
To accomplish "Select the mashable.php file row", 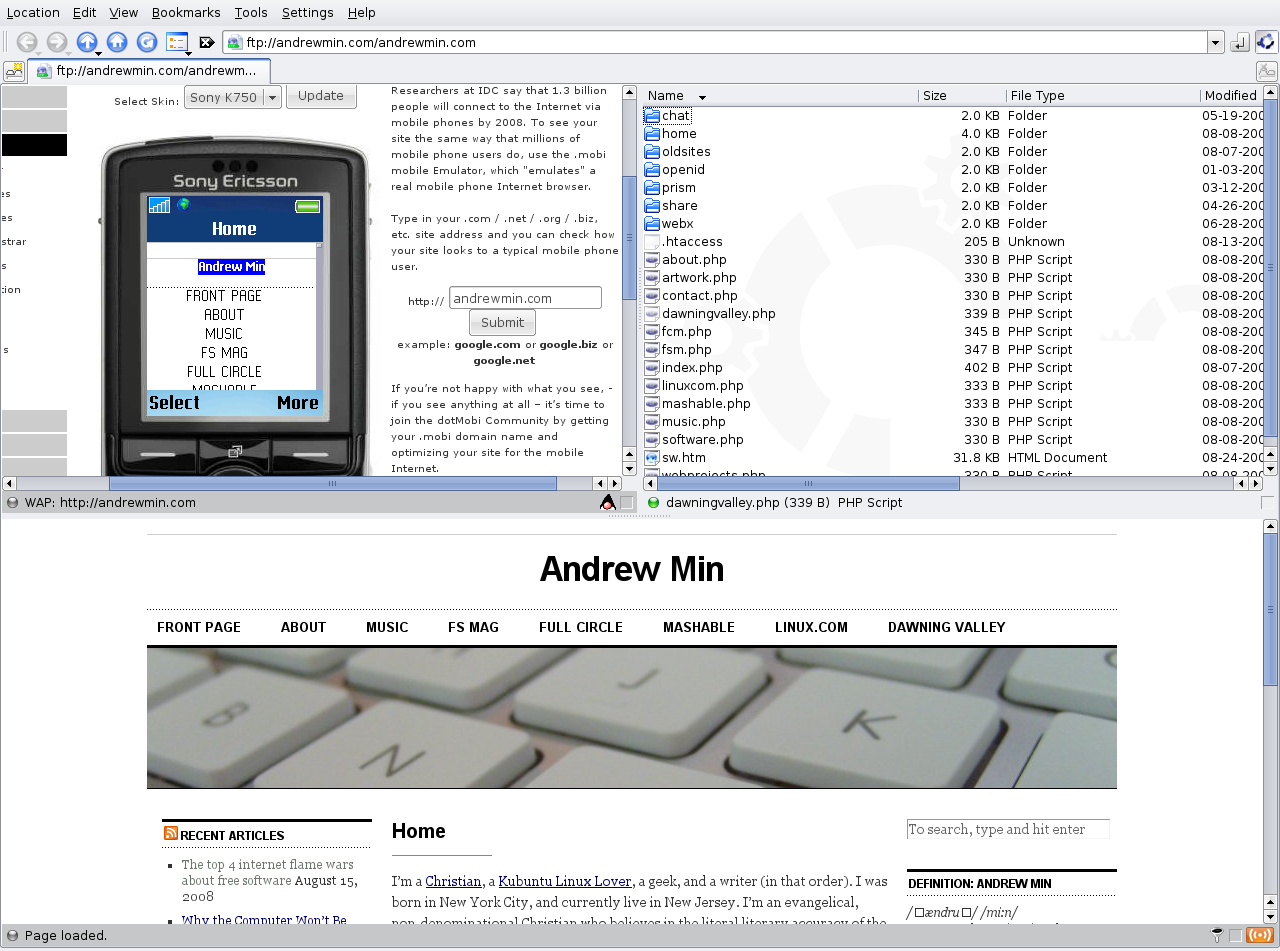I will coord(952,404).
